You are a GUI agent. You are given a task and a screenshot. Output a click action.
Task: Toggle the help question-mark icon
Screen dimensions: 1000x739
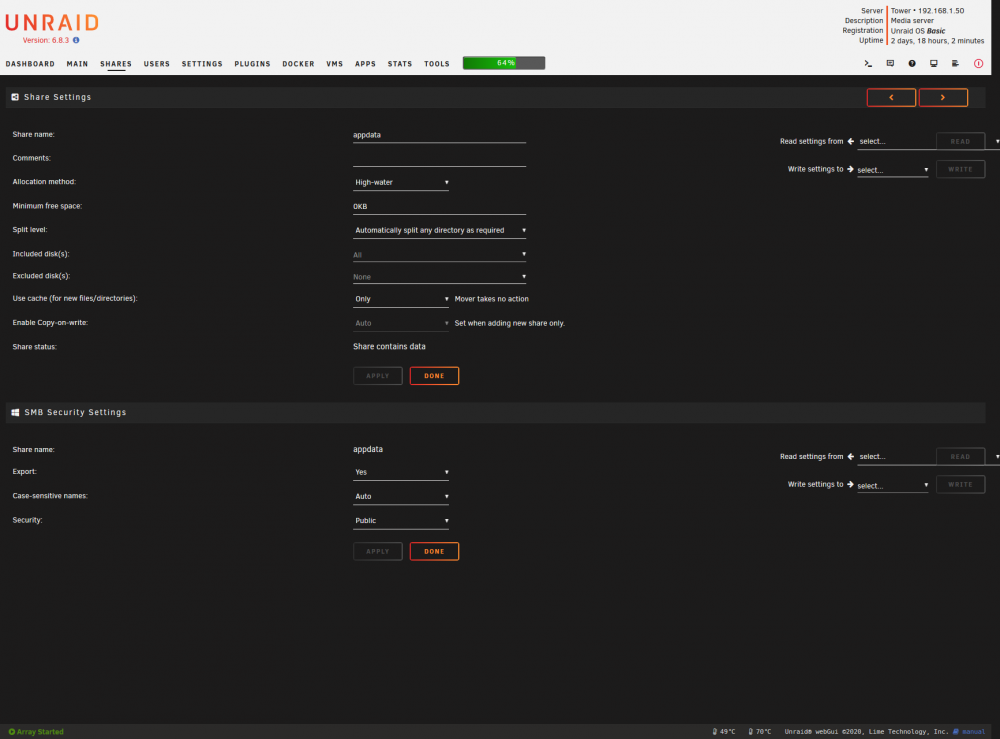click(912, 63)
